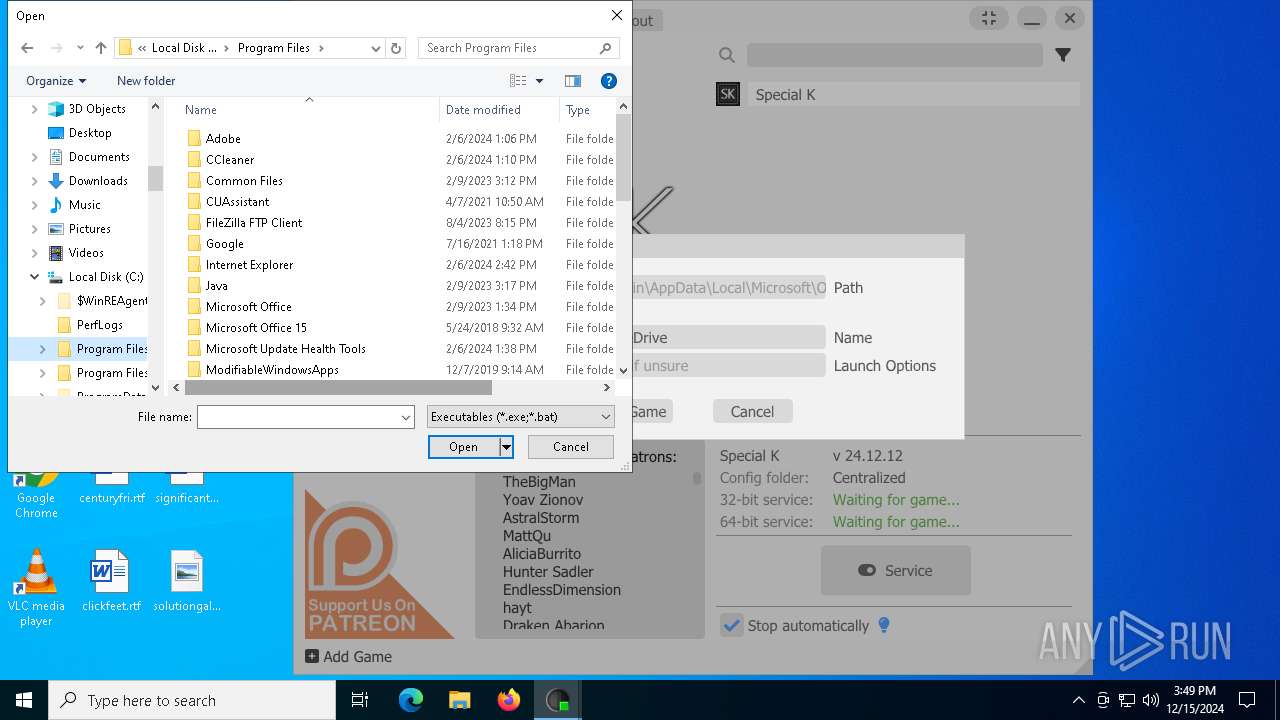1280x720 pixels.
Task: Open Firefox from taskbar
Action: click(x=509, y=700)
